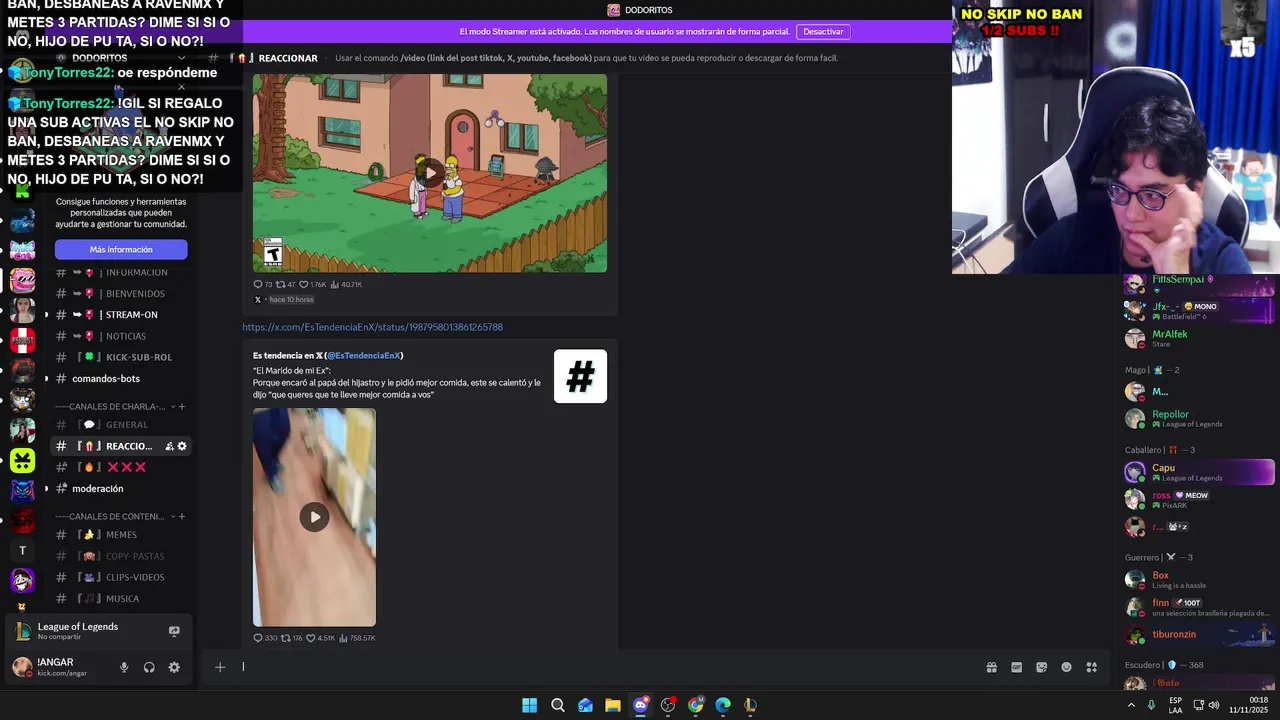This screenshot has width=1280, height=720.
Task: Open the MEMES channel
Action: (x=121, y=535)
